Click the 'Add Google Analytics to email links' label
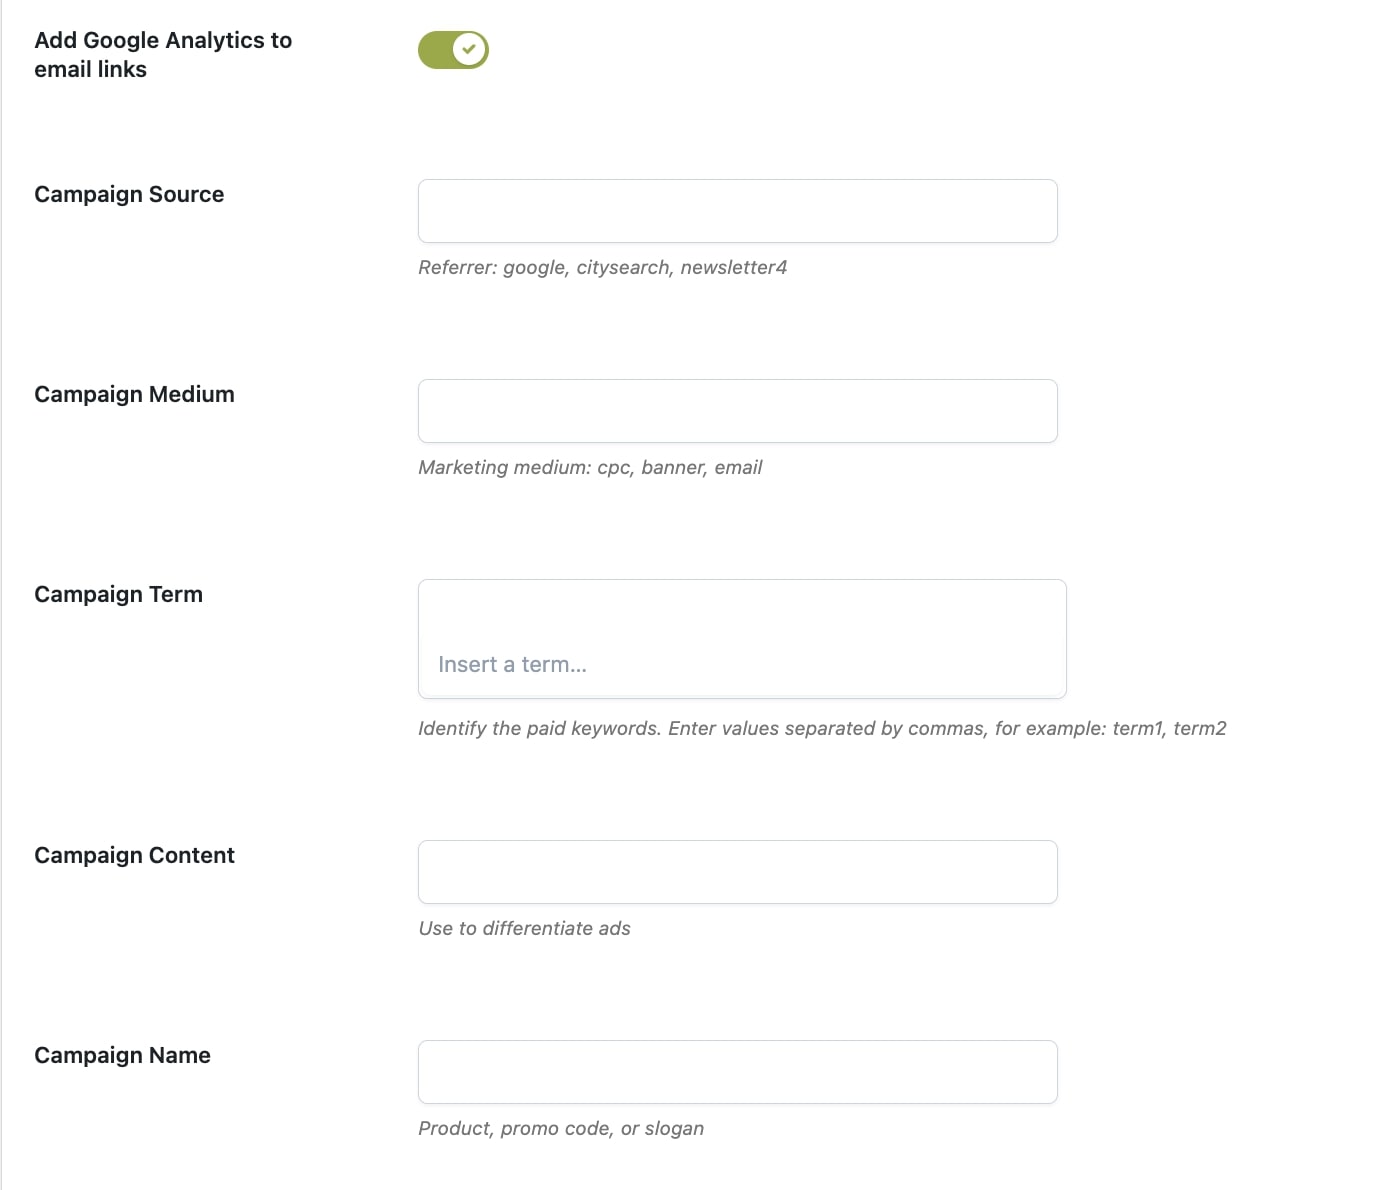Screen dimensions: 1384x1190 pyautogui.click(x=163, y=55)
